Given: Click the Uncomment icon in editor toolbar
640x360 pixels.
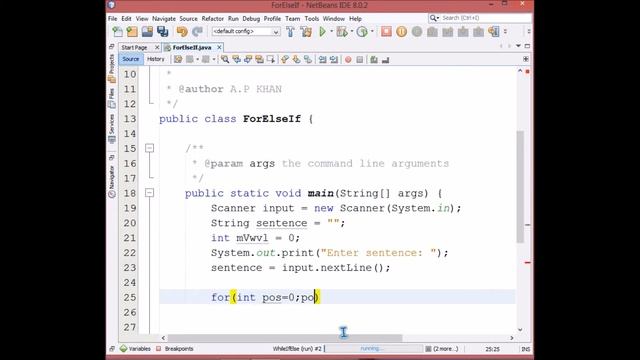Looking at the screenshot, I should click(x=385, y=60).
